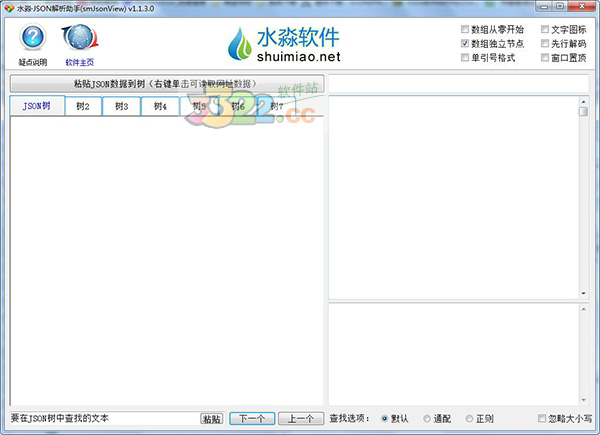Minimize the smJsonView window
Viewport: 600px width, 435px height.
click(x=543, y=7)
